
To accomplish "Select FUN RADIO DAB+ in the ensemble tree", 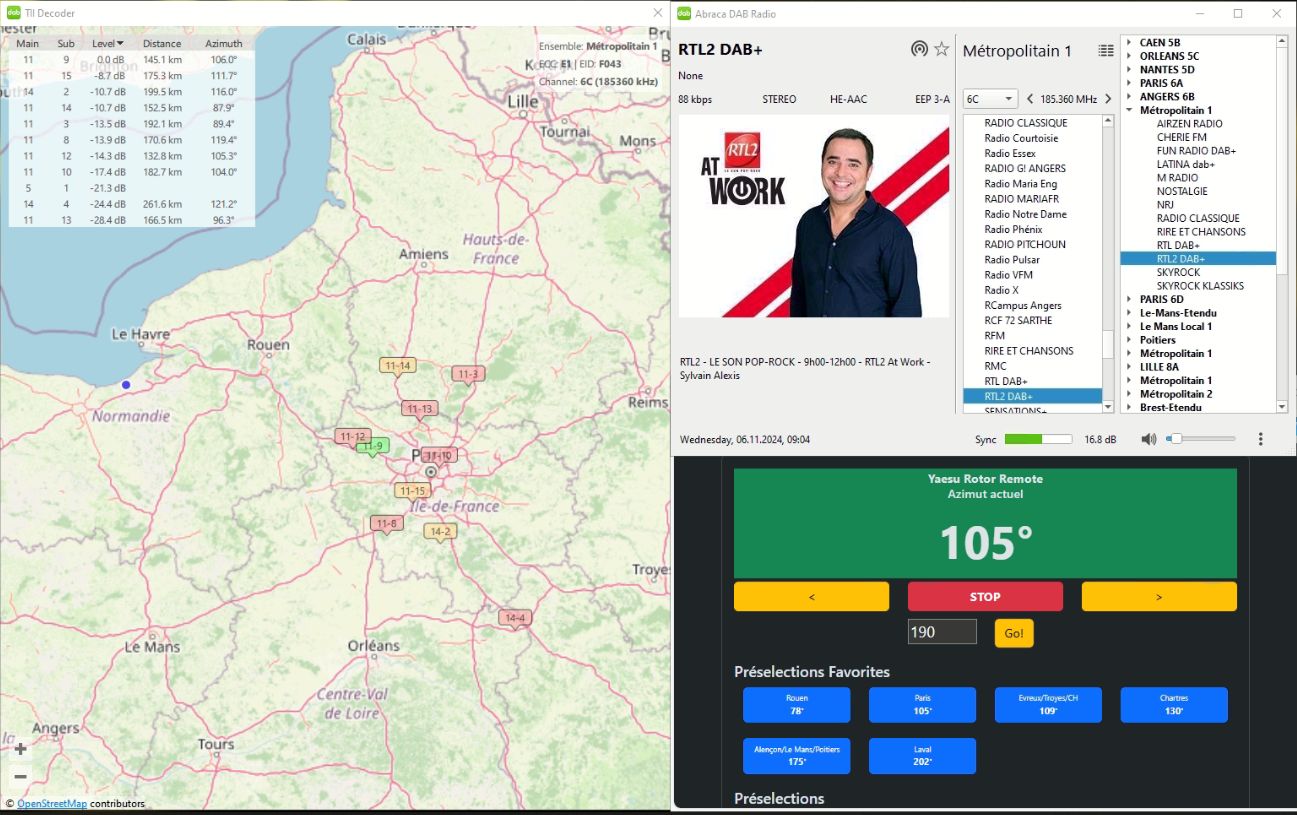I will click(1196, 151).
